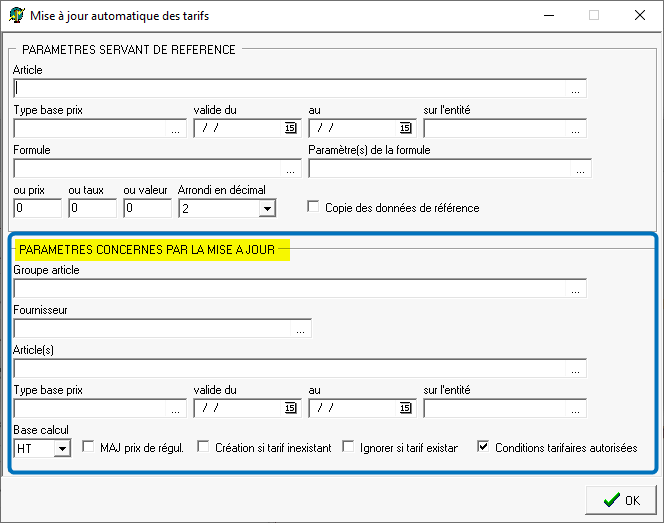The image size is (664, 523).
Task: Uncheck Conditions tarifaires autorisées
Action: (484, 447)
